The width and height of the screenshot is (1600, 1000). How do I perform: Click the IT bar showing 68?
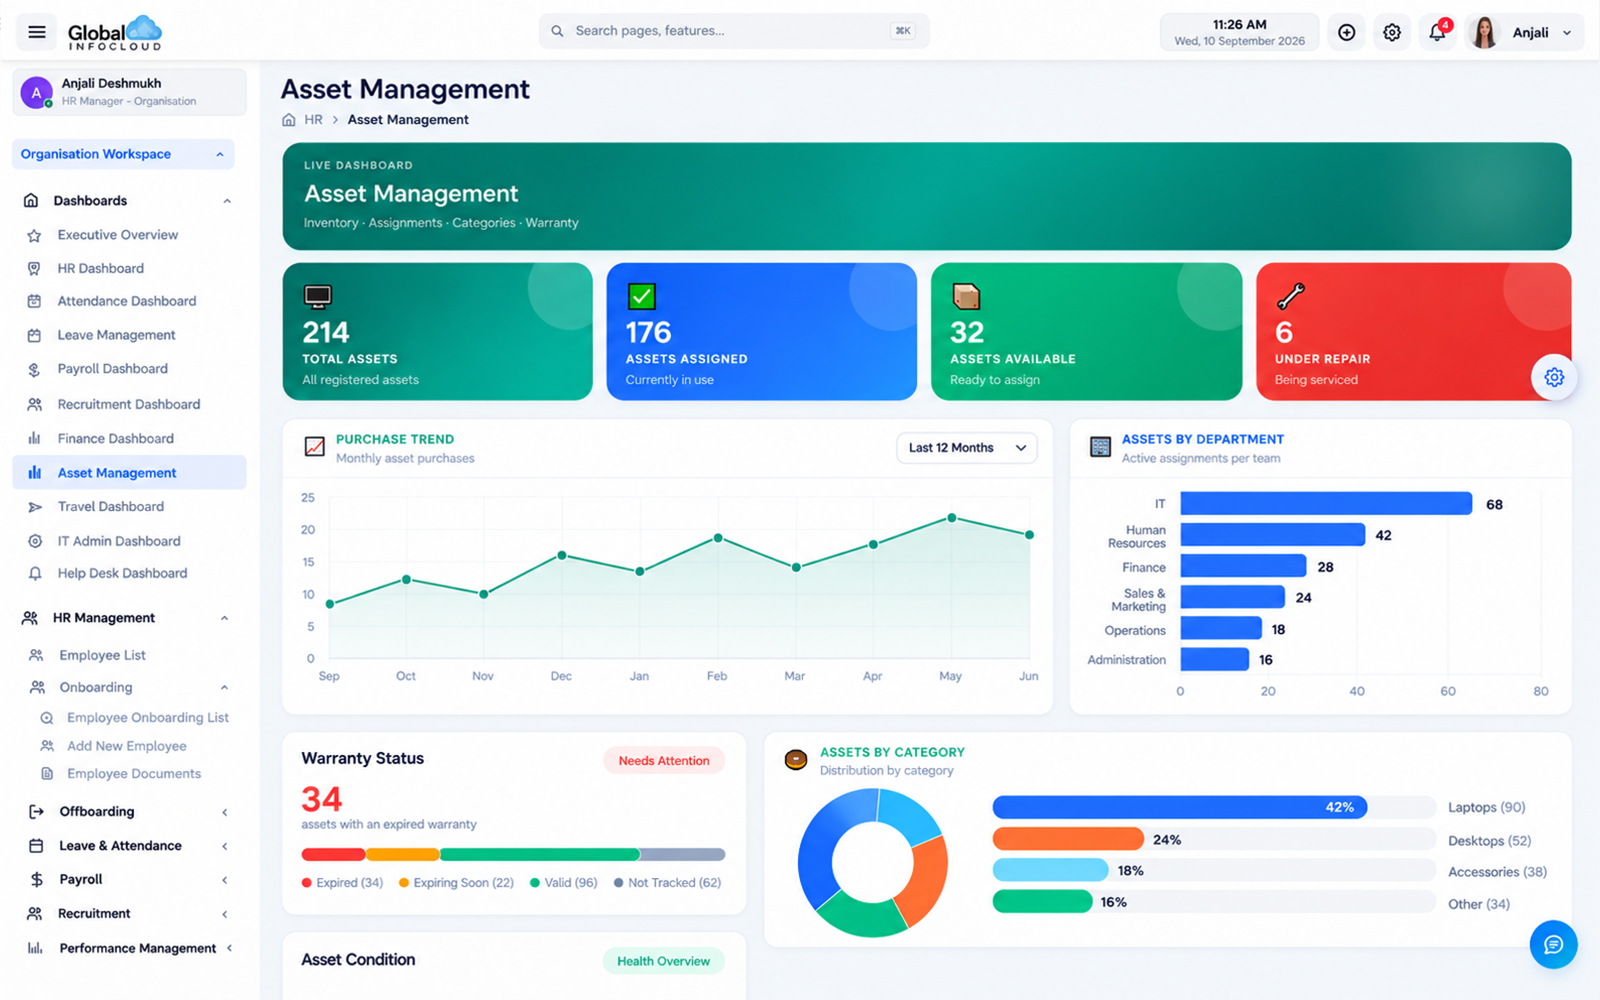[1326, 503]
